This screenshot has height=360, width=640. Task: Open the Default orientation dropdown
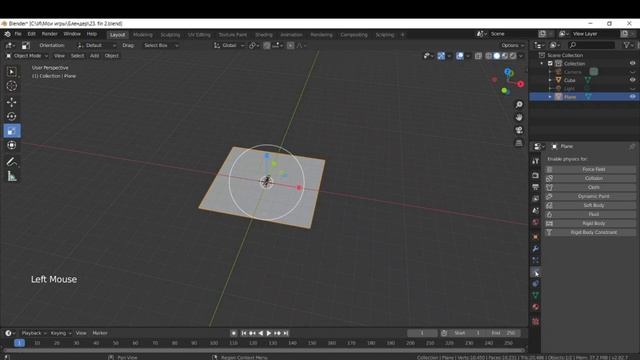coord(96,45)
